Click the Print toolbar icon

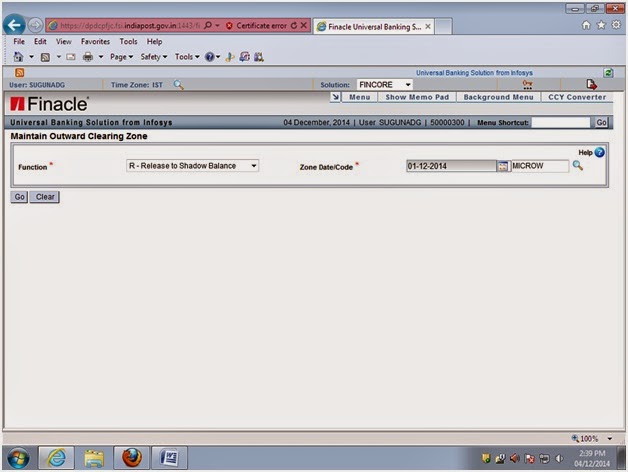click(x=88, y=57)
